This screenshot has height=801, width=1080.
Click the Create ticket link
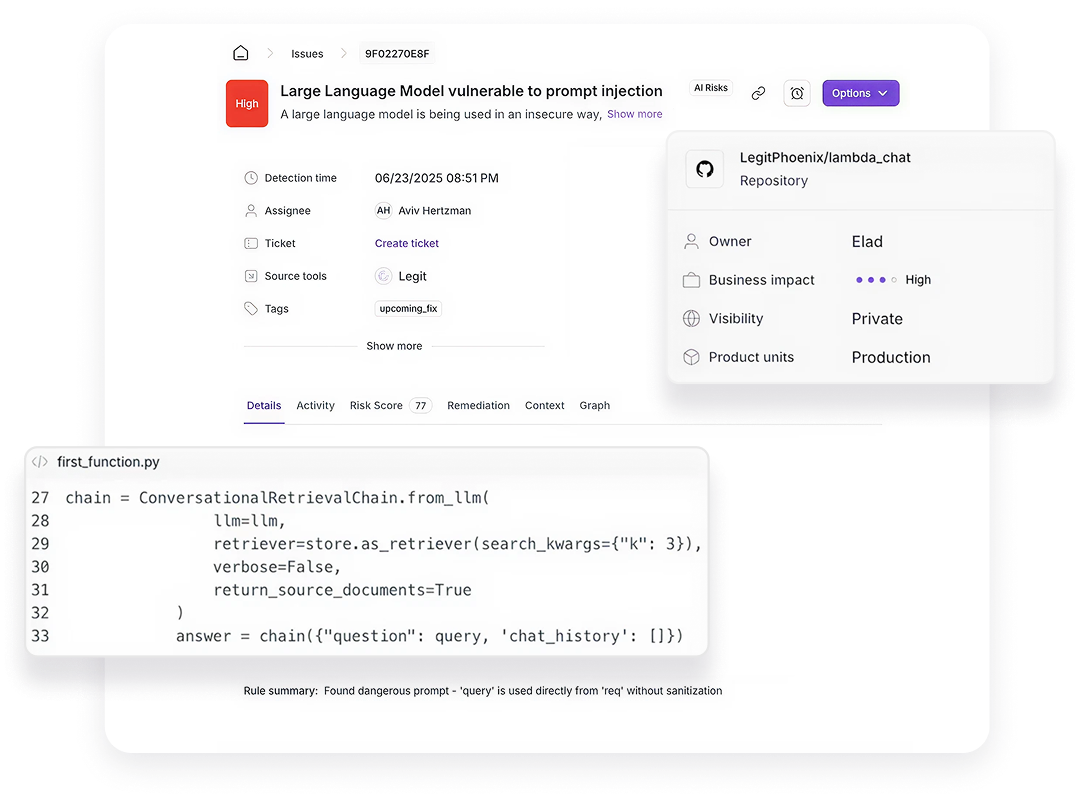tap(406, 243)
